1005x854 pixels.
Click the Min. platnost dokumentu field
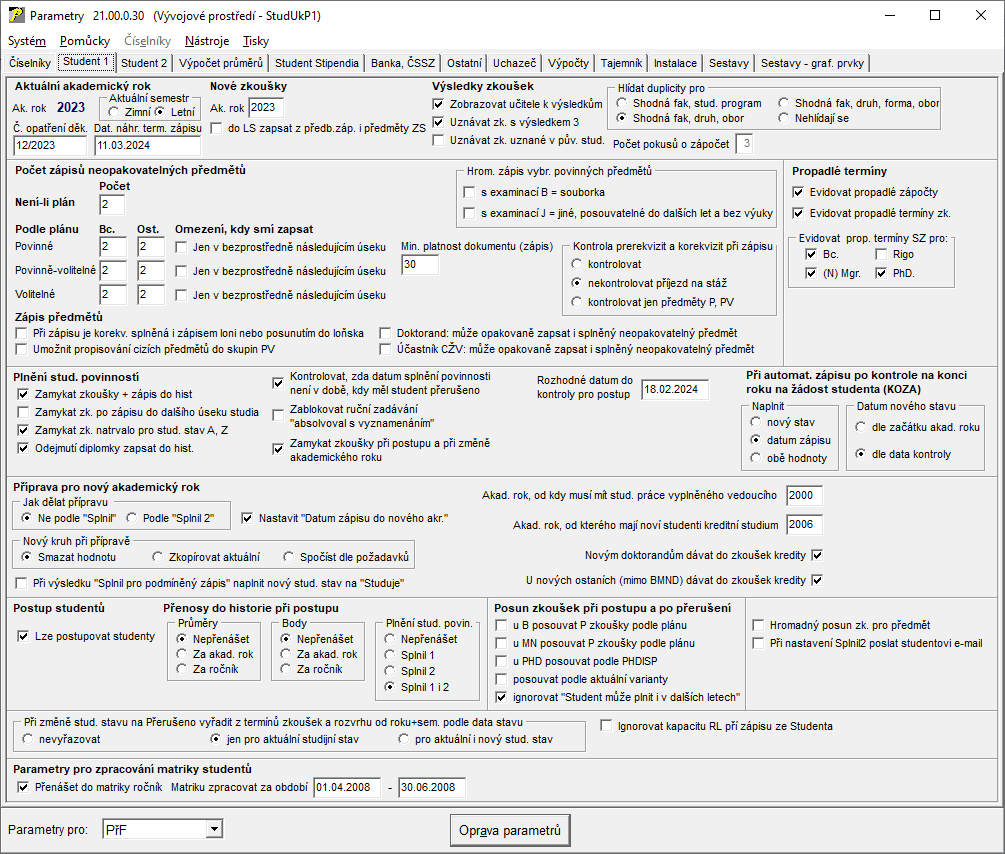click(419, 264)
